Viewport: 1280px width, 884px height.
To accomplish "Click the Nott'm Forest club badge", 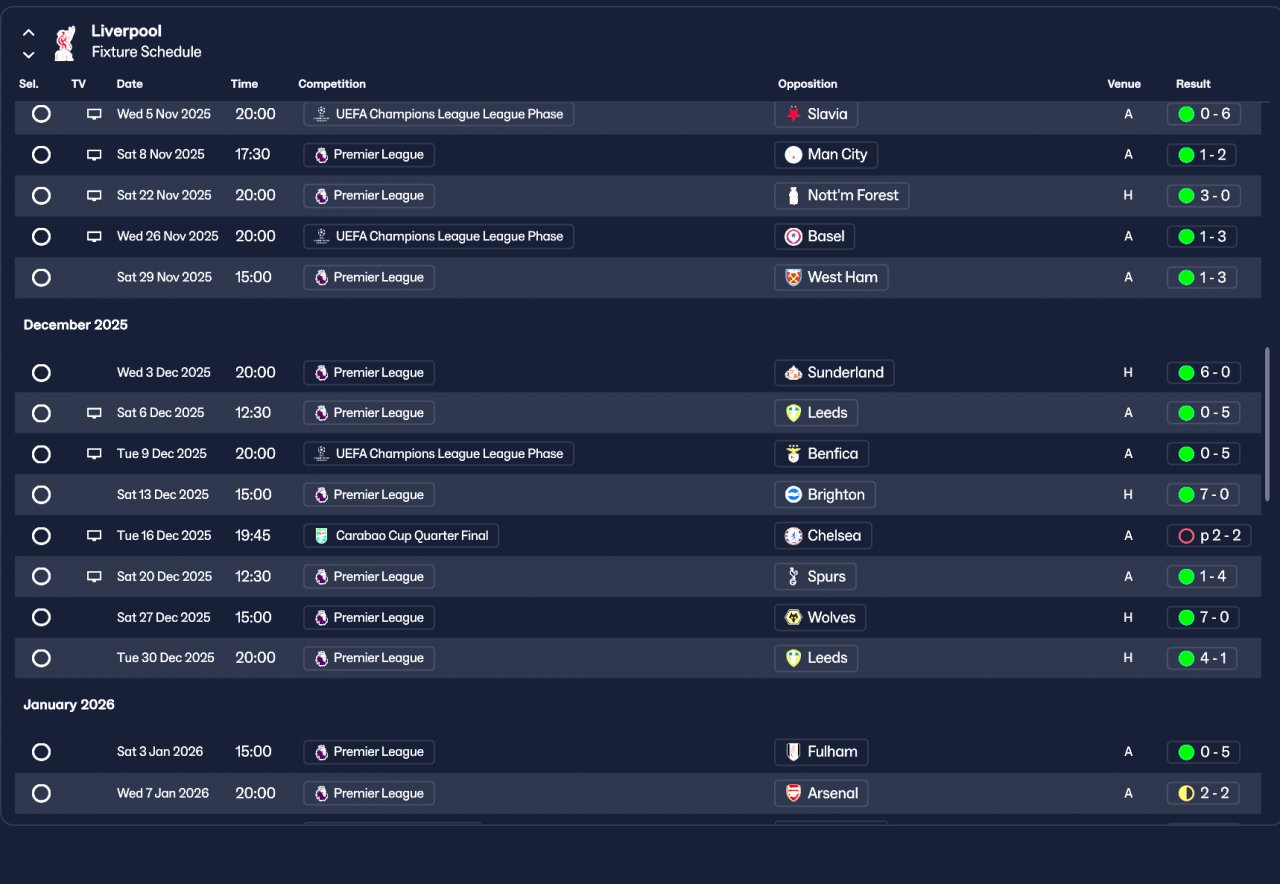I will coord(793,196).
